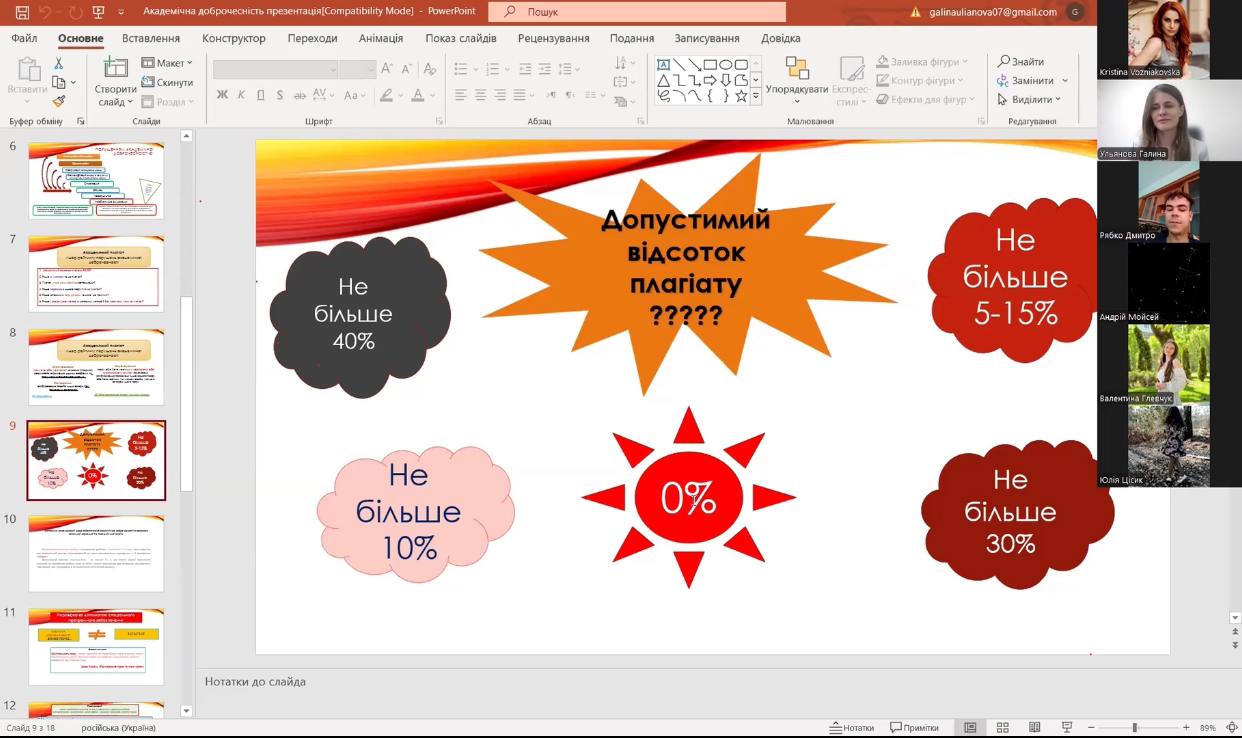1242x738 pixels.
Task: Open the Макет layout dropdown
Action: [167, 63]
